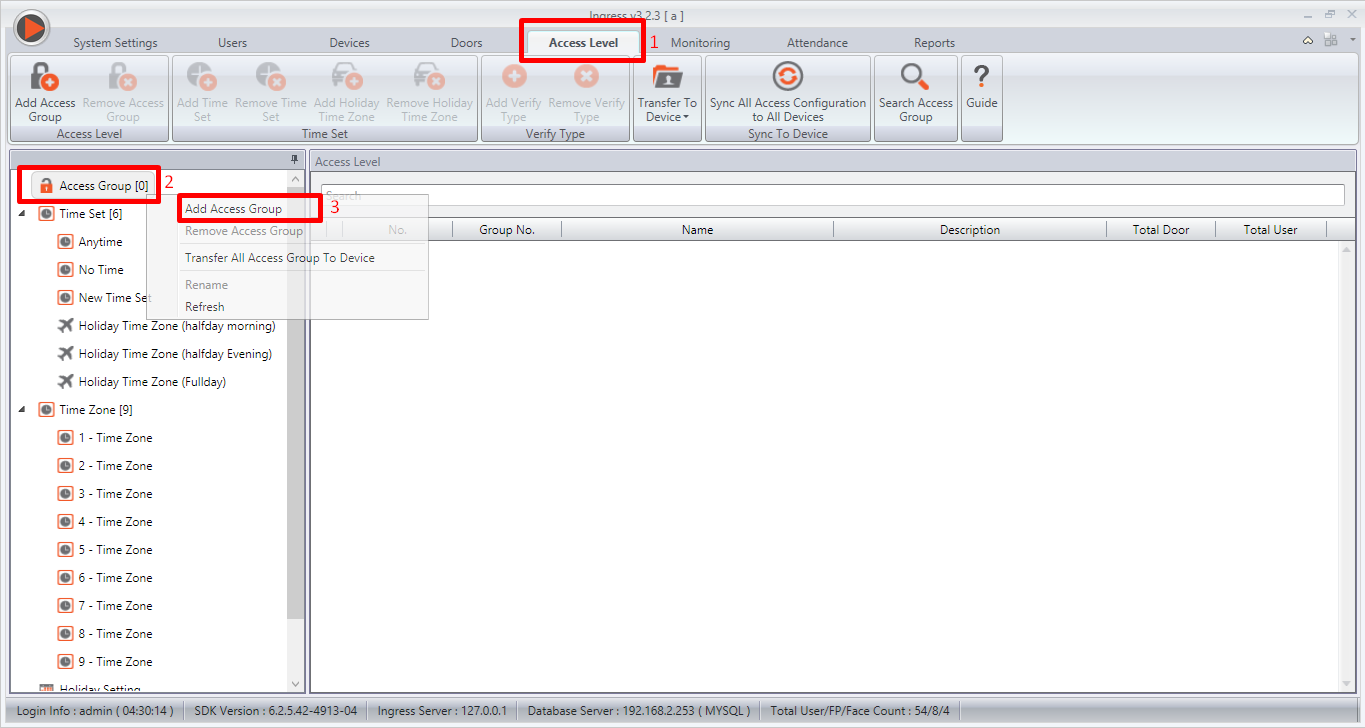Select the 5 - Time Zone row
1365x728 pixels.
115,550
